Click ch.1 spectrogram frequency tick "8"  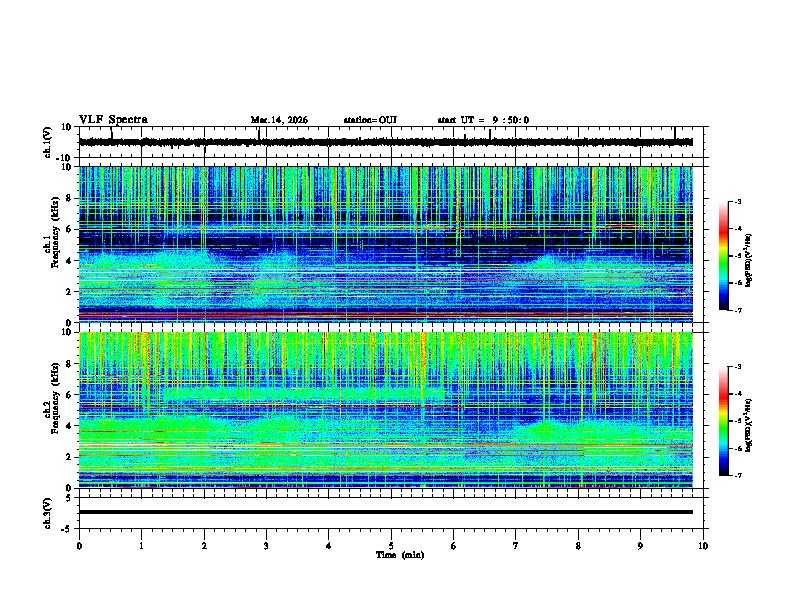click(70, 198)
